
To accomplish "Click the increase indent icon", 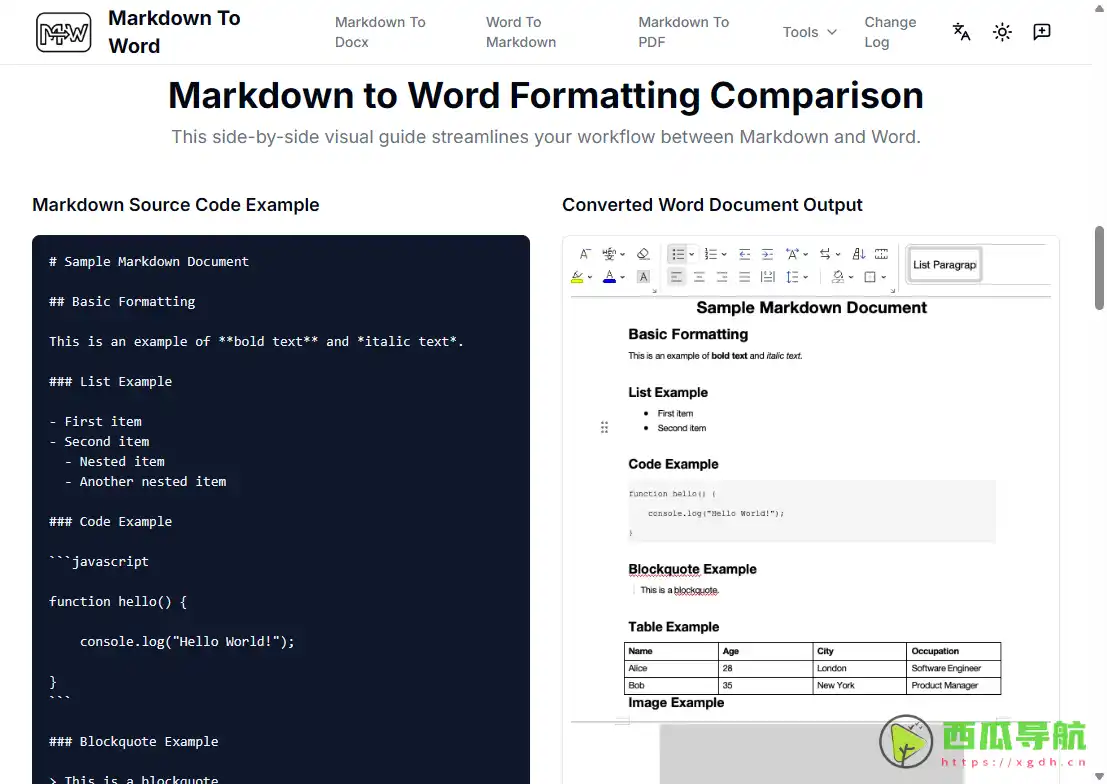I will coord(767,254).
